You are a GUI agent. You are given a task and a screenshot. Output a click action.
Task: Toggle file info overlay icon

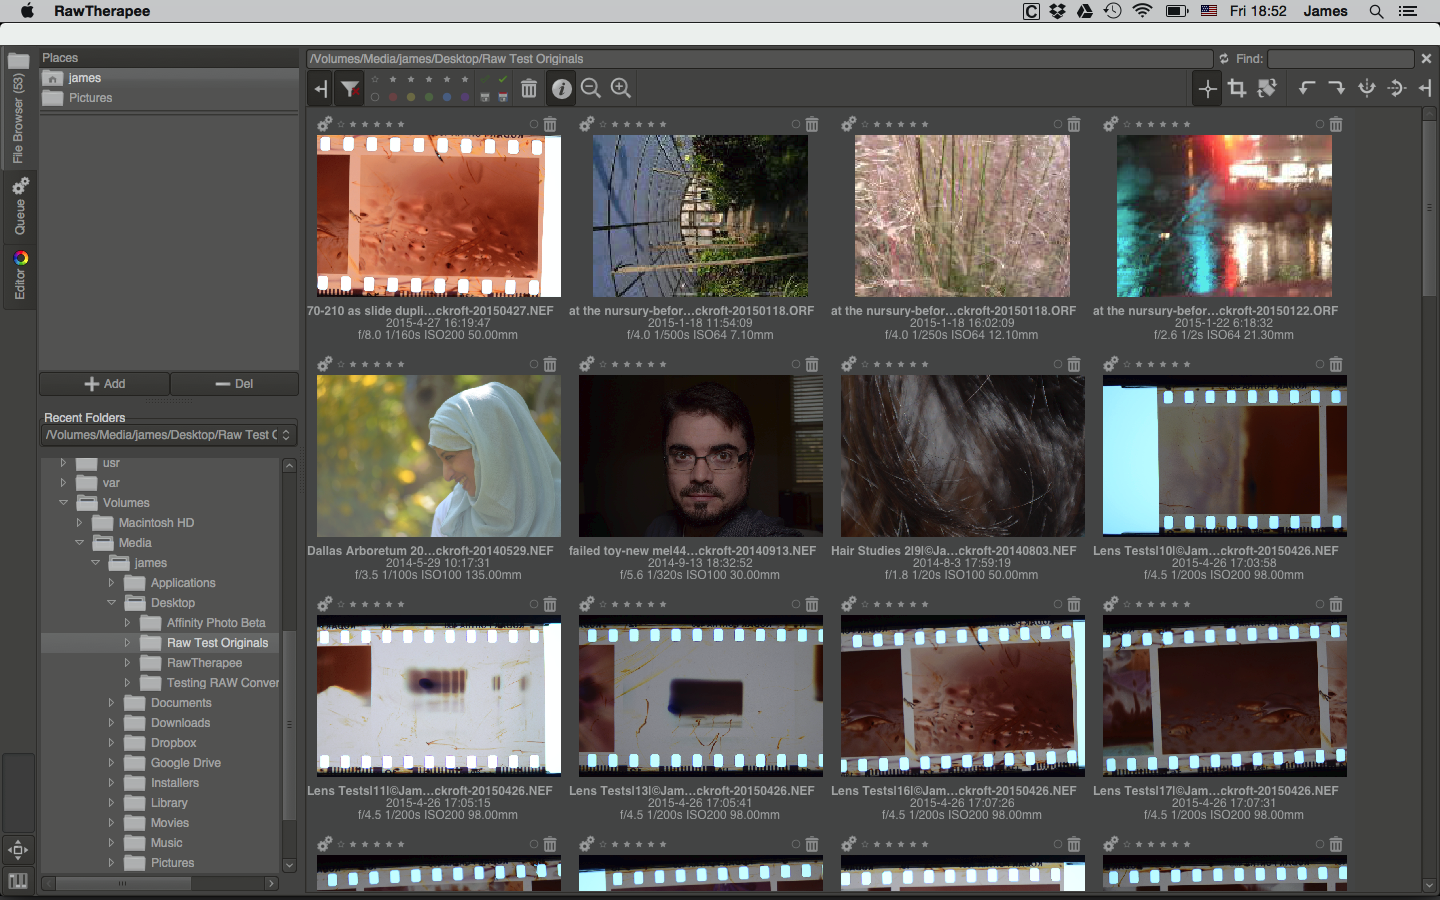pos(562,89)
